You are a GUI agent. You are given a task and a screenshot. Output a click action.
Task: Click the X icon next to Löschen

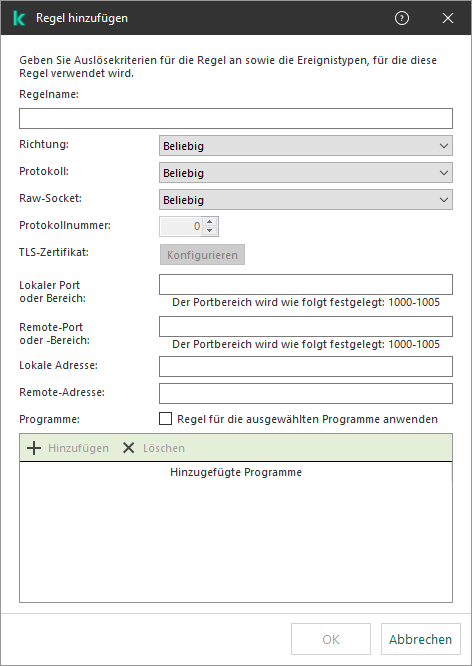point(128,448)
